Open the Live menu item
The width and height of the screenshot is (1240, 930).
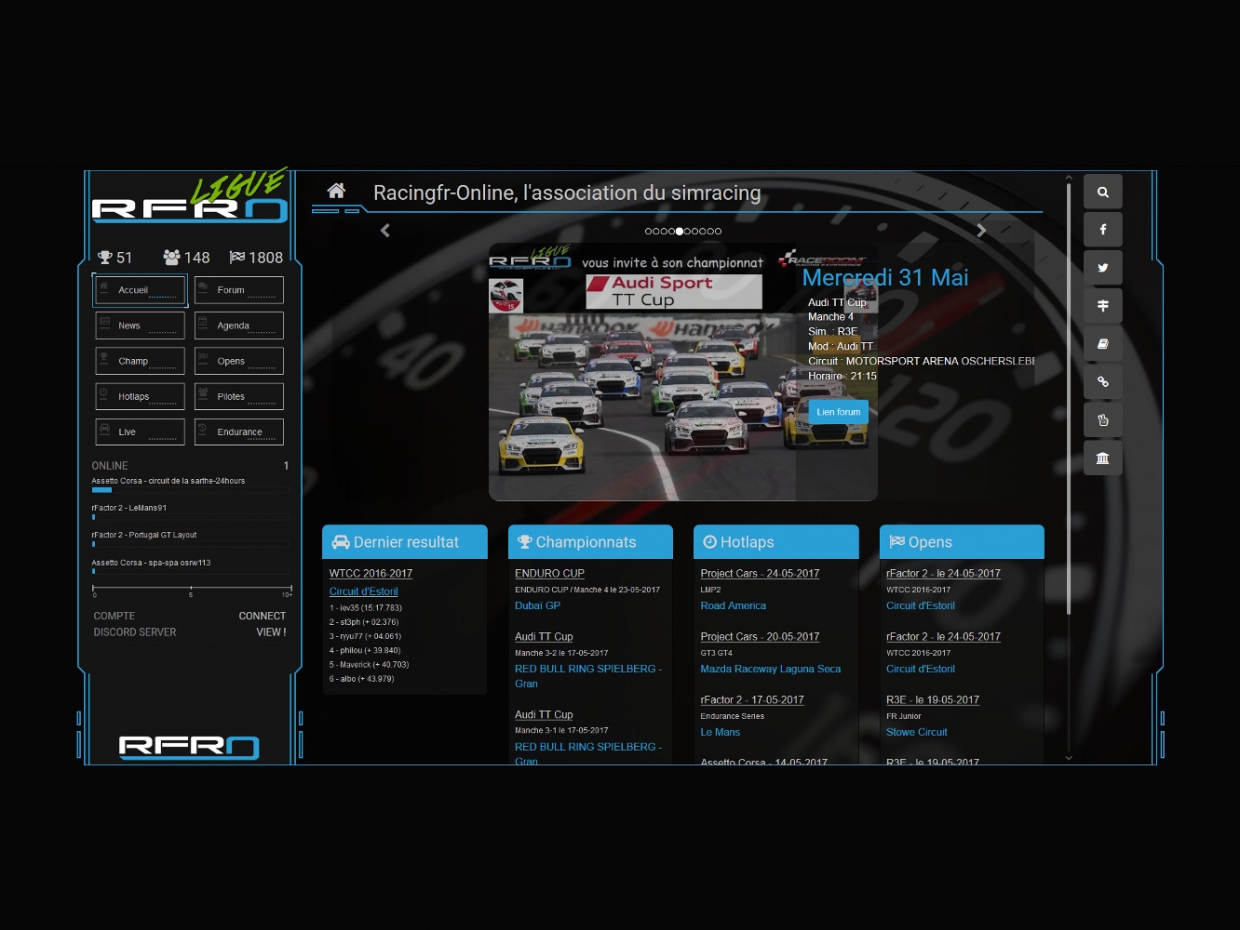click(140, 432)
